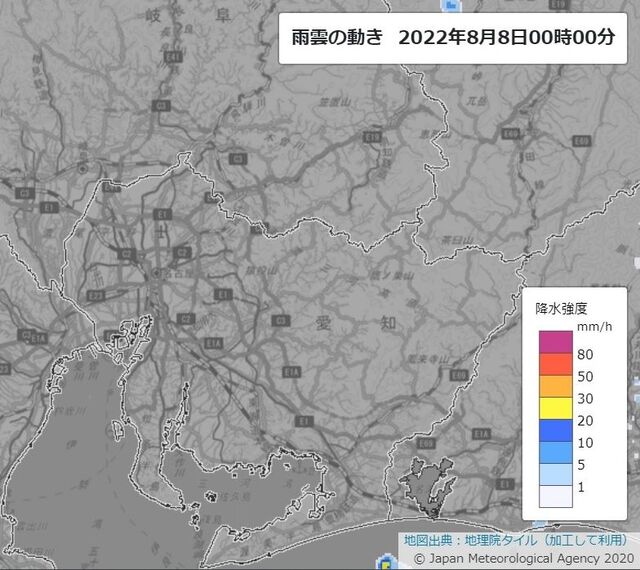This screenshot has width=640, height=570.
Task: Click the legend value 5
Action: tap(581, 465)
